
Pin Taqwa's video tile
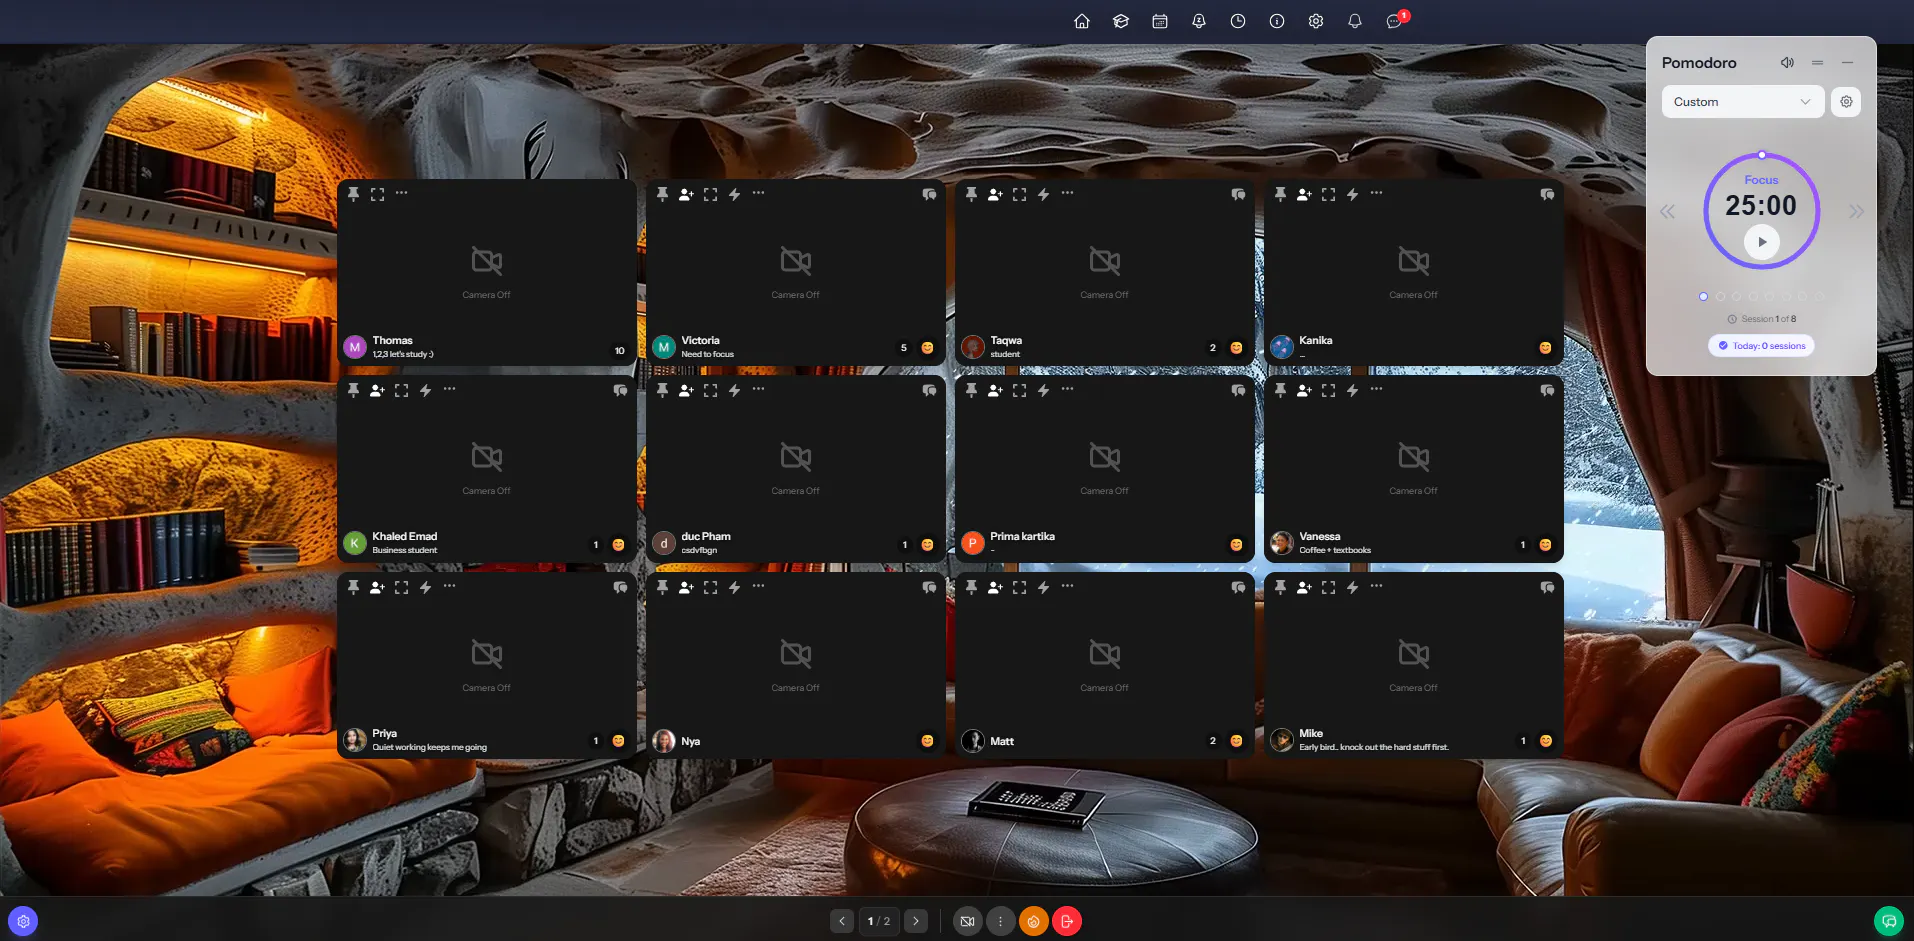tap(971, 194)
